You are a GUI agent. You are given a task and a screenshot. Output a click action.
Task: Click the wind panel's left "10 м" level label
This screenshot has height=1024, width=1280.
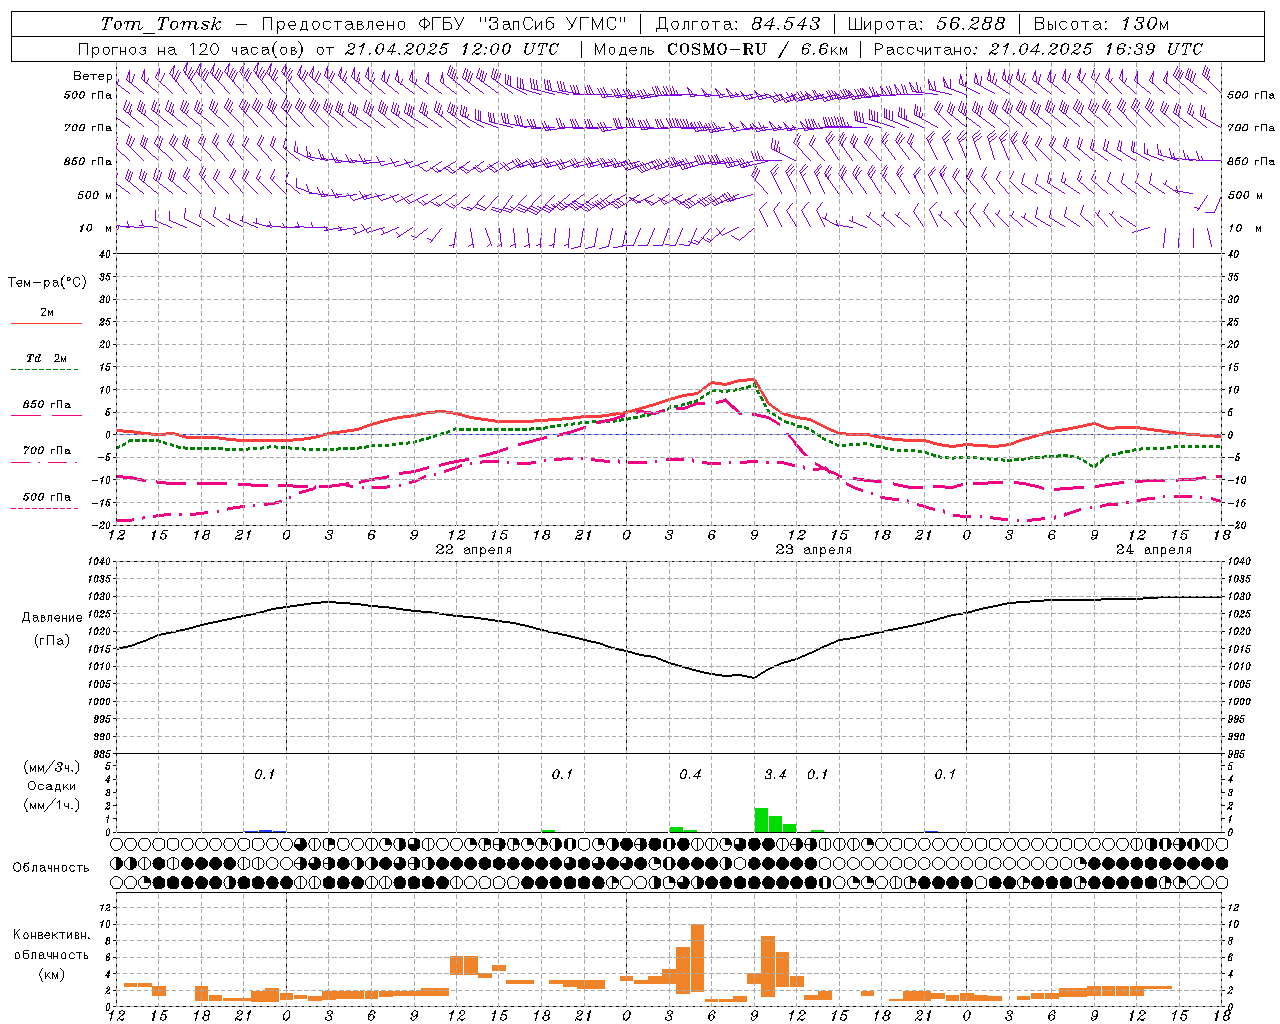tap(95, 229)
